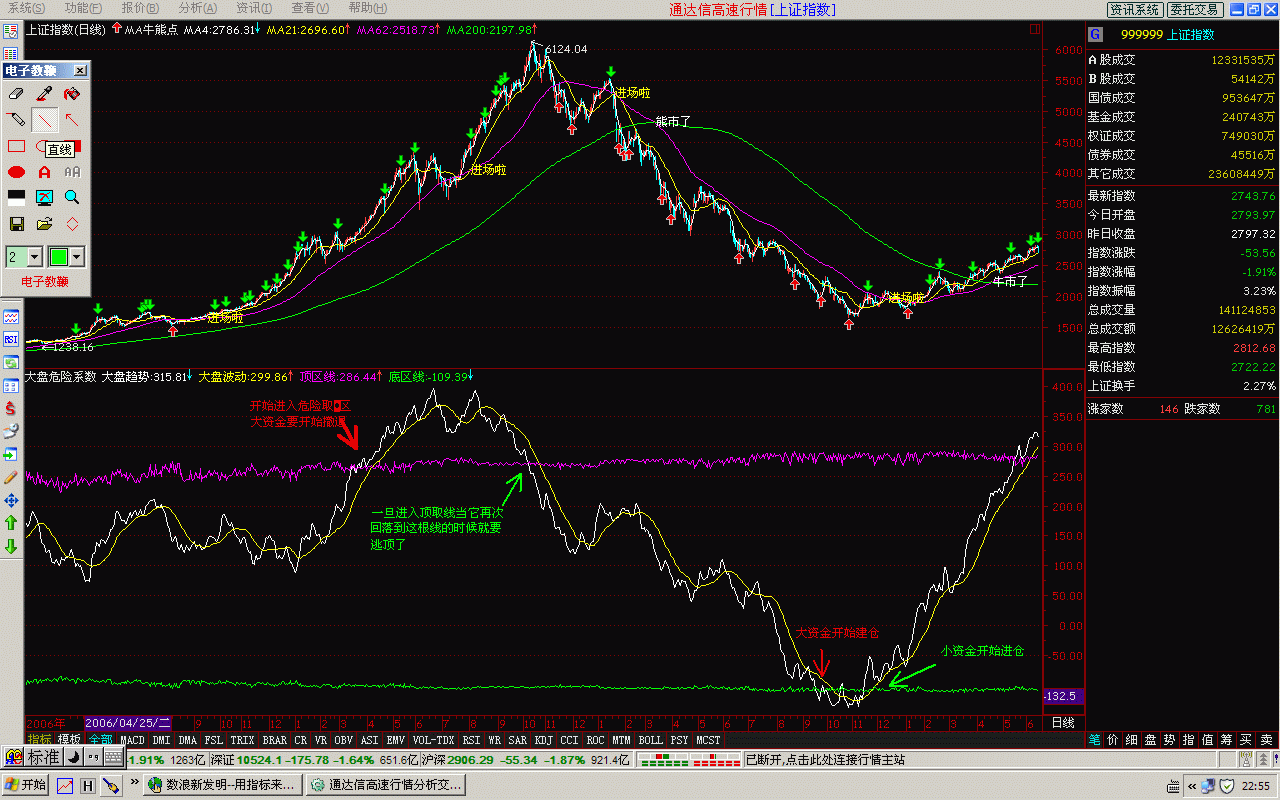Click the G icon beside 999999
Screen dimensions: 1280x800
[x=1095, y=34]
